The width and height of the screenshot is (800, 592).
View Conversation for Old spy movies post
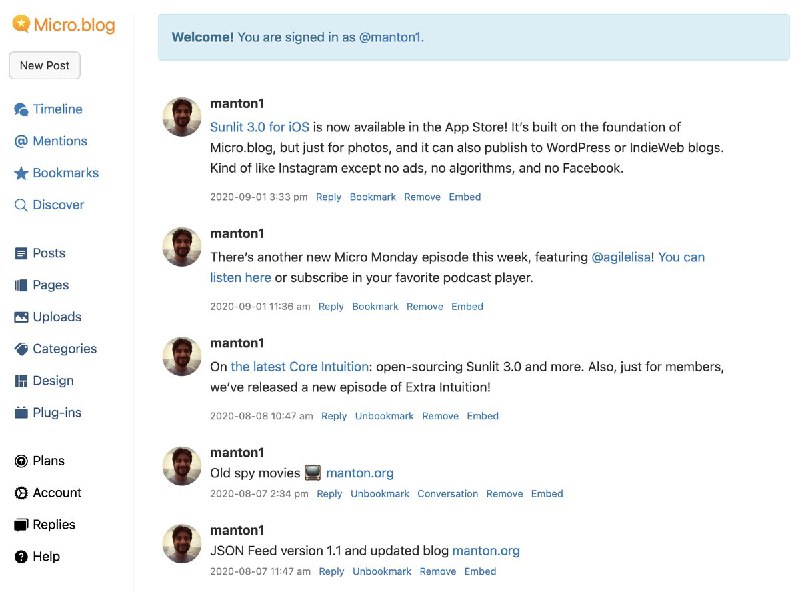tap(447, 494)
